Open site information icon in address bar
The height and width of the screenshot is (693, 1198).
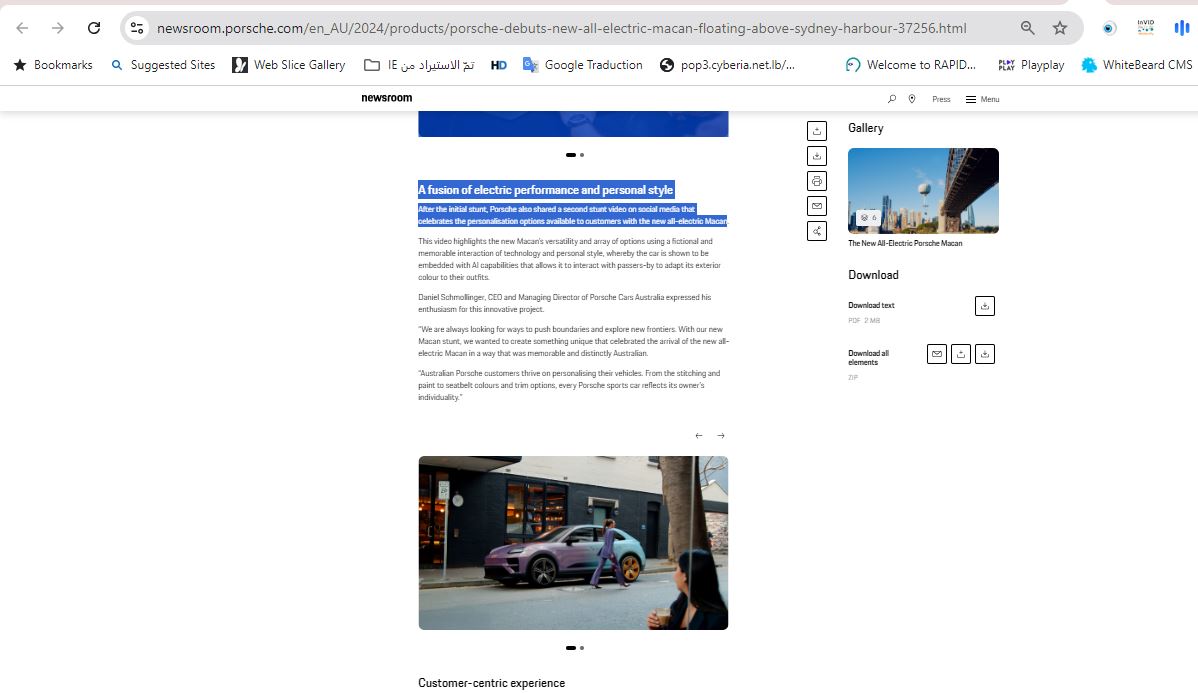137,28
